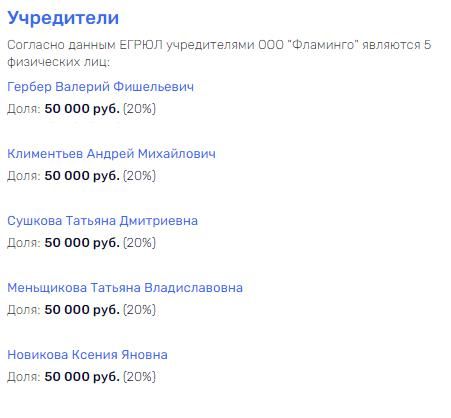Click the Учредители section heading
Viewport: 451px width, 418px height.
pyautogui.click(x=63, y=18)
